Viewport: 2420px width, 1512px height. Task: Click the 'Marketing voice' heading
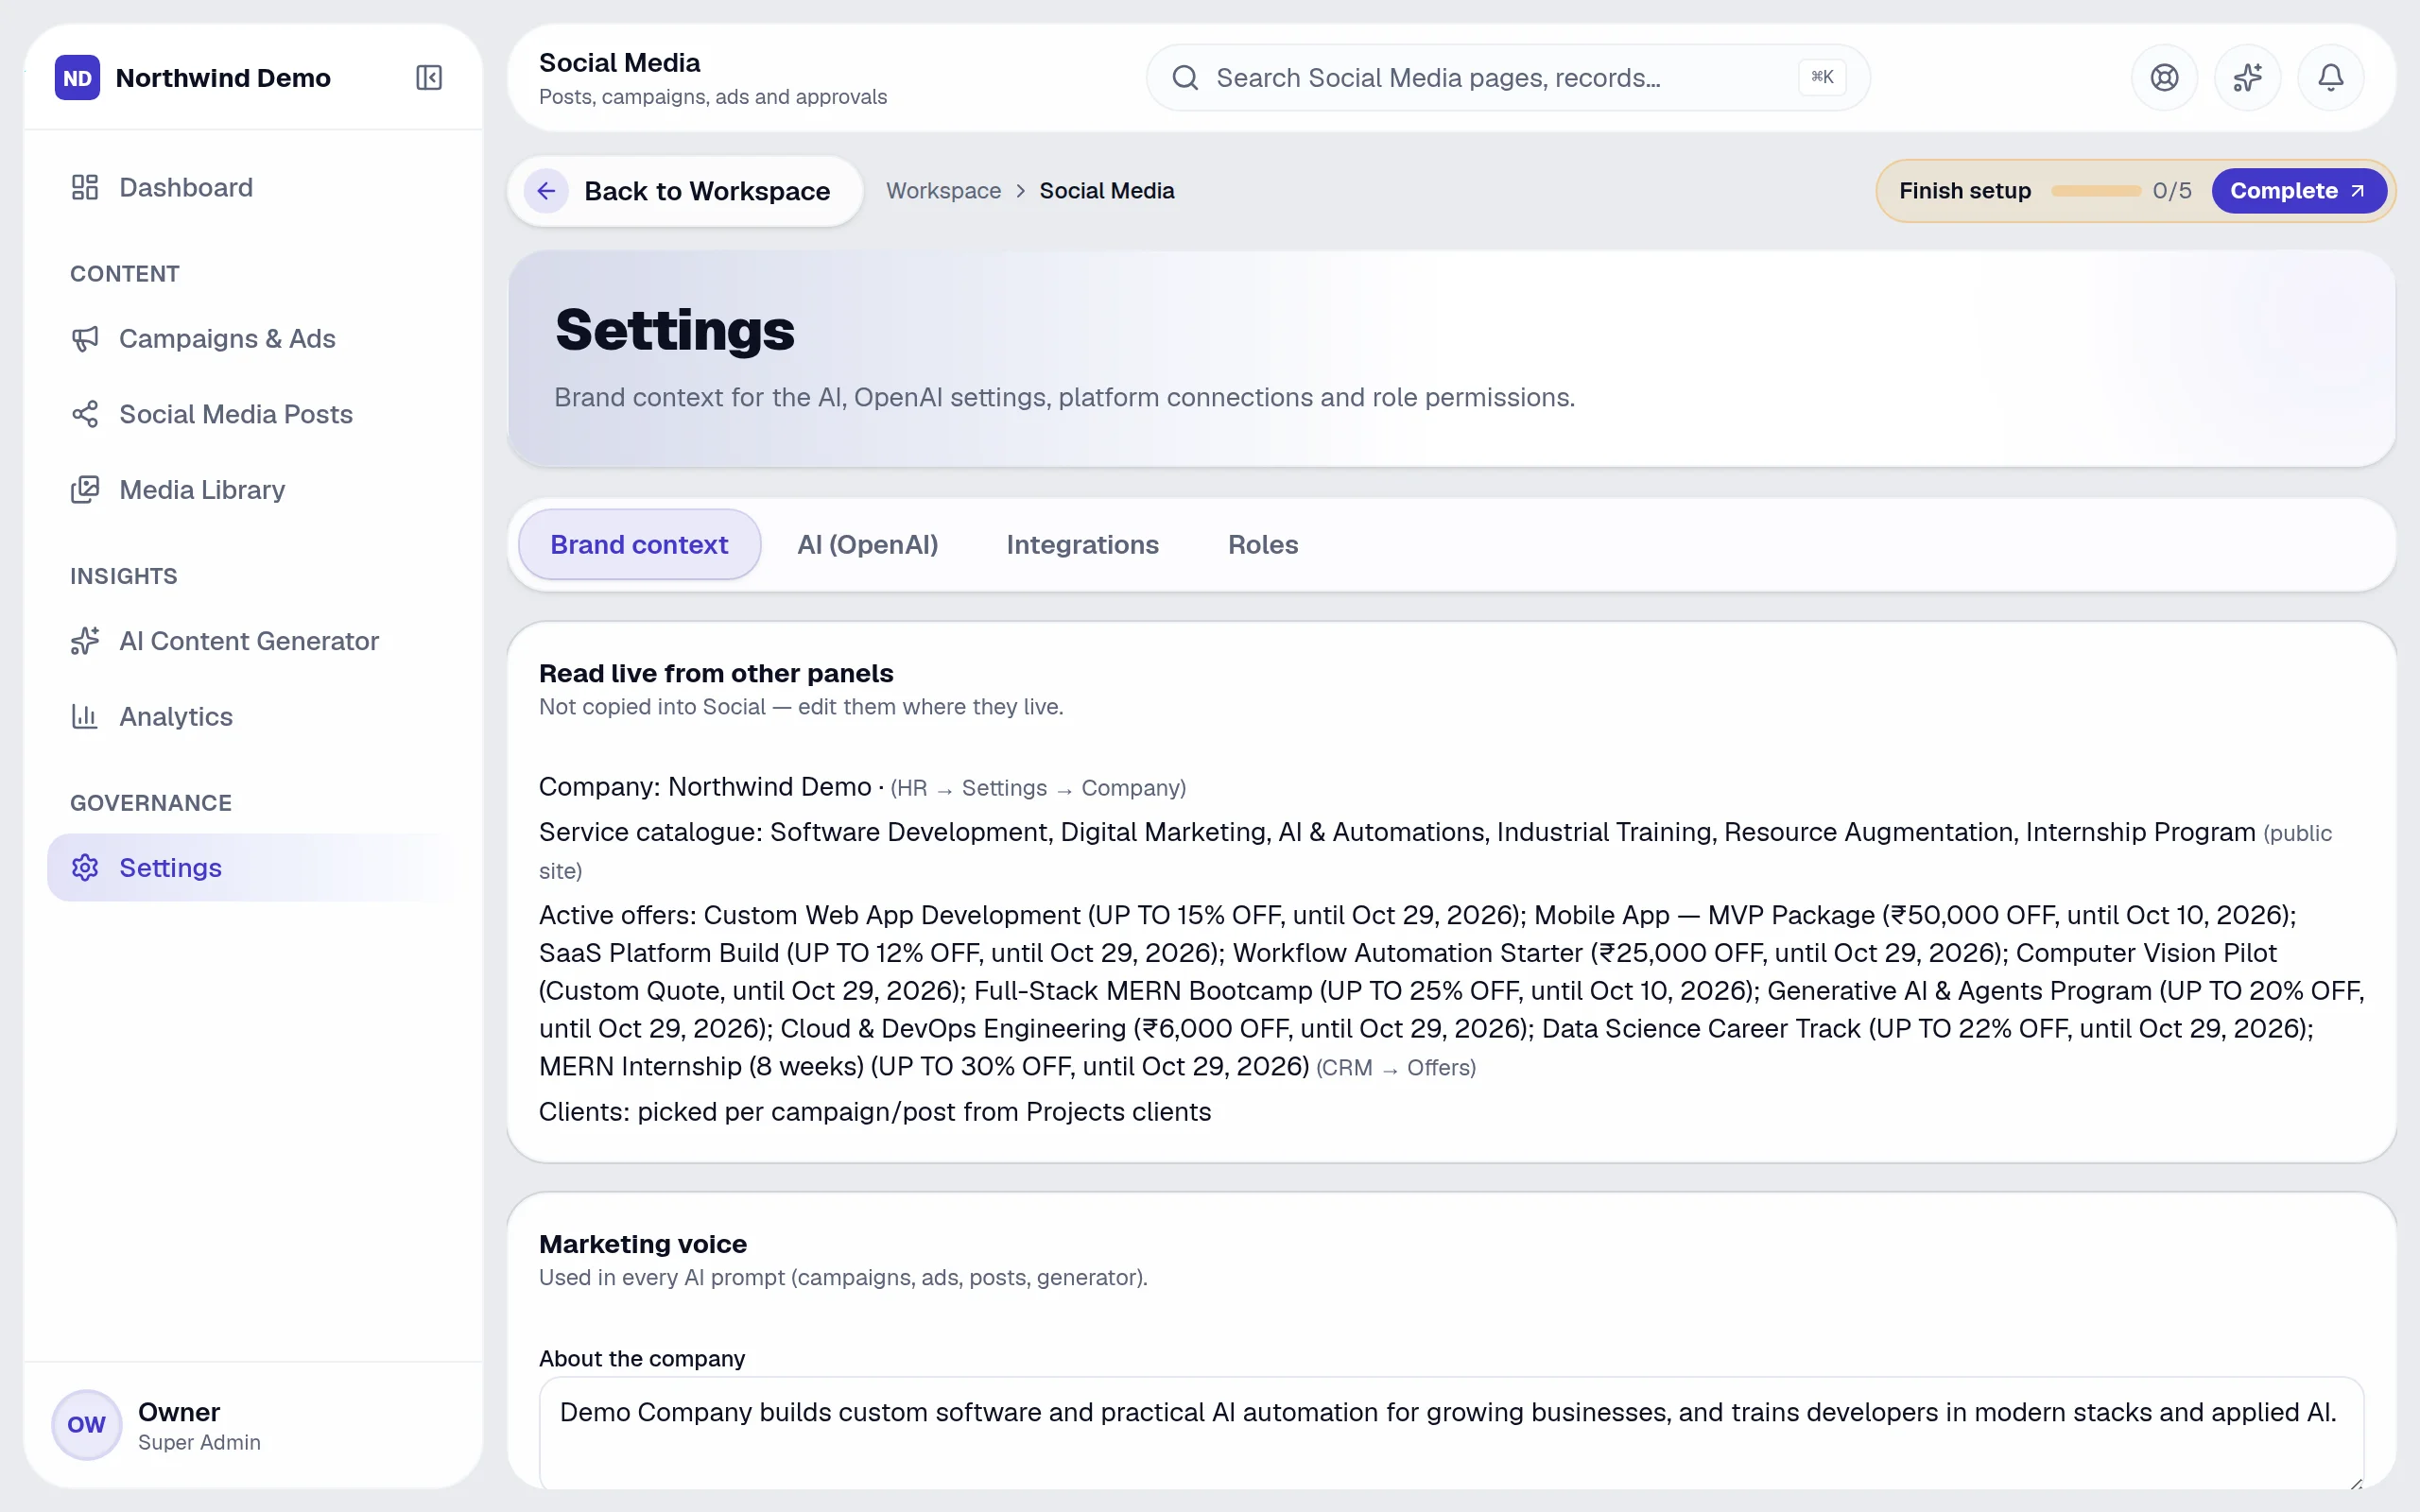click(643, 1244)
